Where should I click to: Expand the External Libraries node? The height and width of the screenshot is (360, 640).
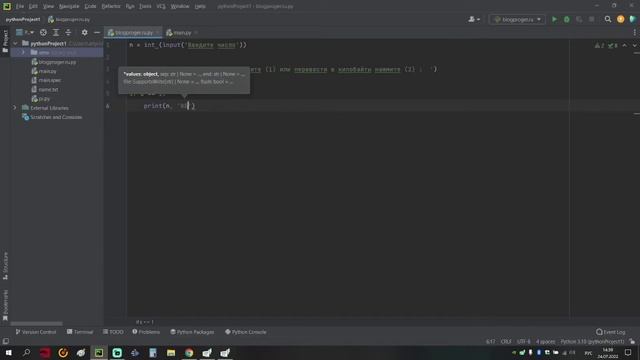(x=15, y=108)
